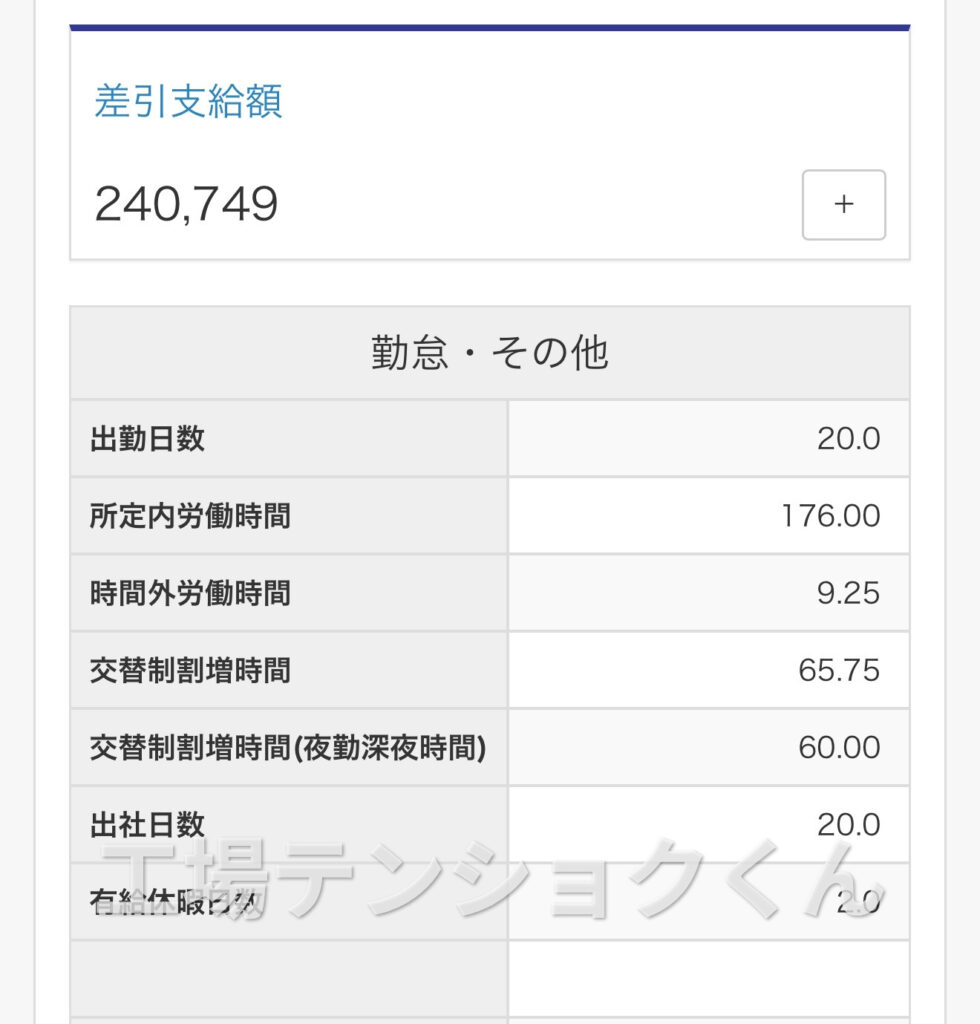
Task: Expand the 差引支給額 plus button
Action: pos(844,204)
